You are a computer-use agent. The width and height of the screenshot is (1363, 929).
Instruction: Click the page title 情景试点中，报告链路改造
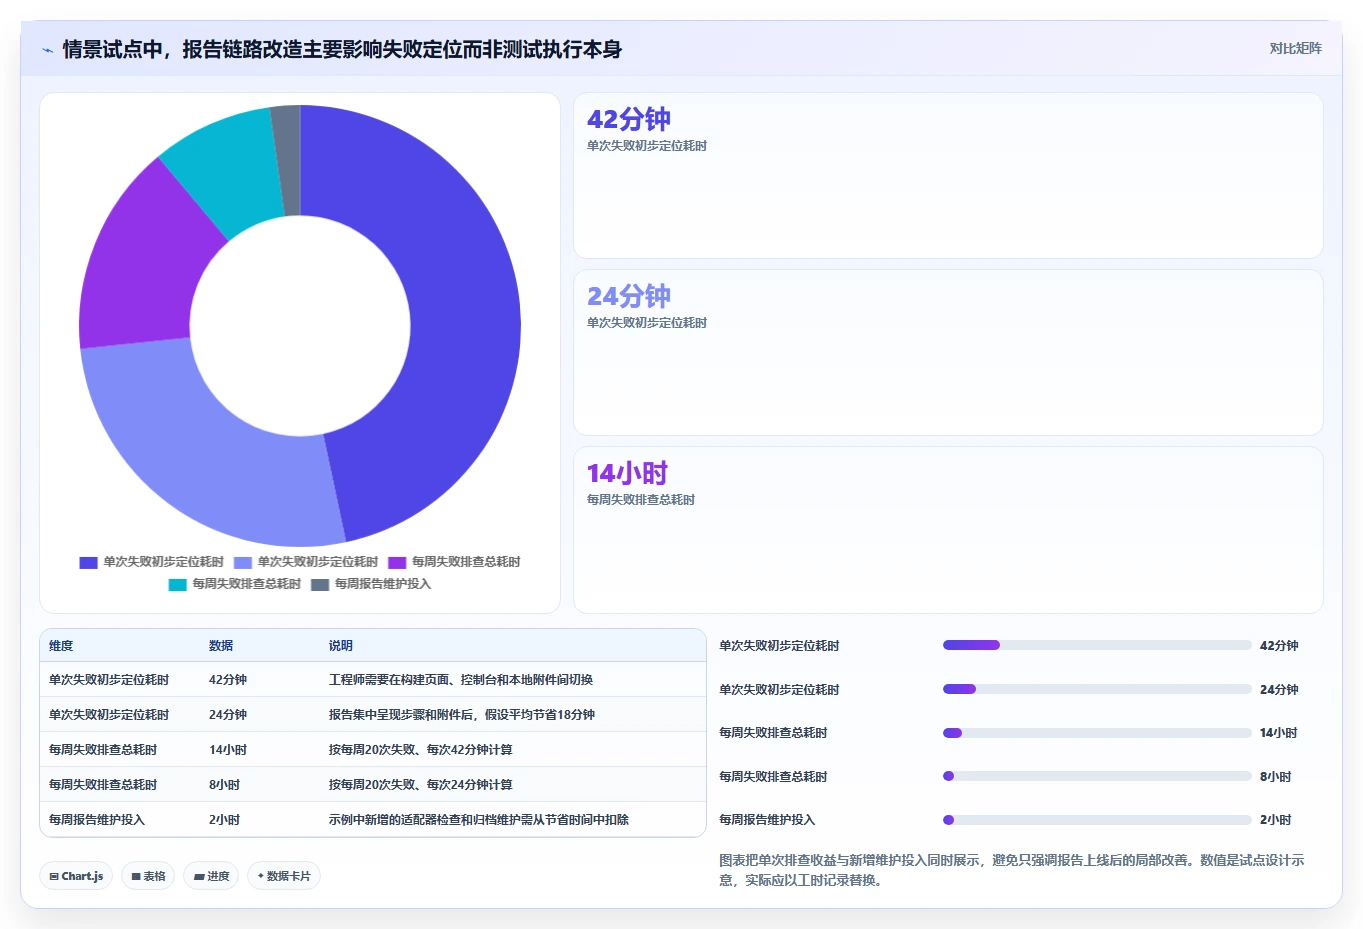click(x=342, y=49)
